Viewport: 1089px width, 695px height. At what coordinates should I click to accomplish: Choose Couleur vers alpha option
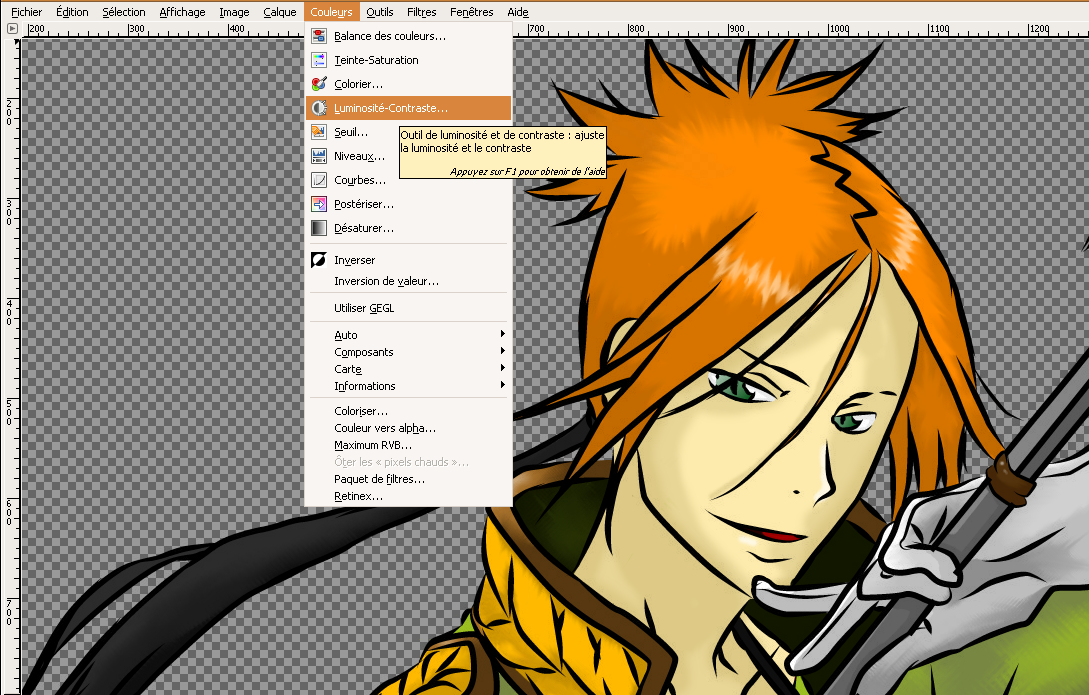(x=385, y=428)
